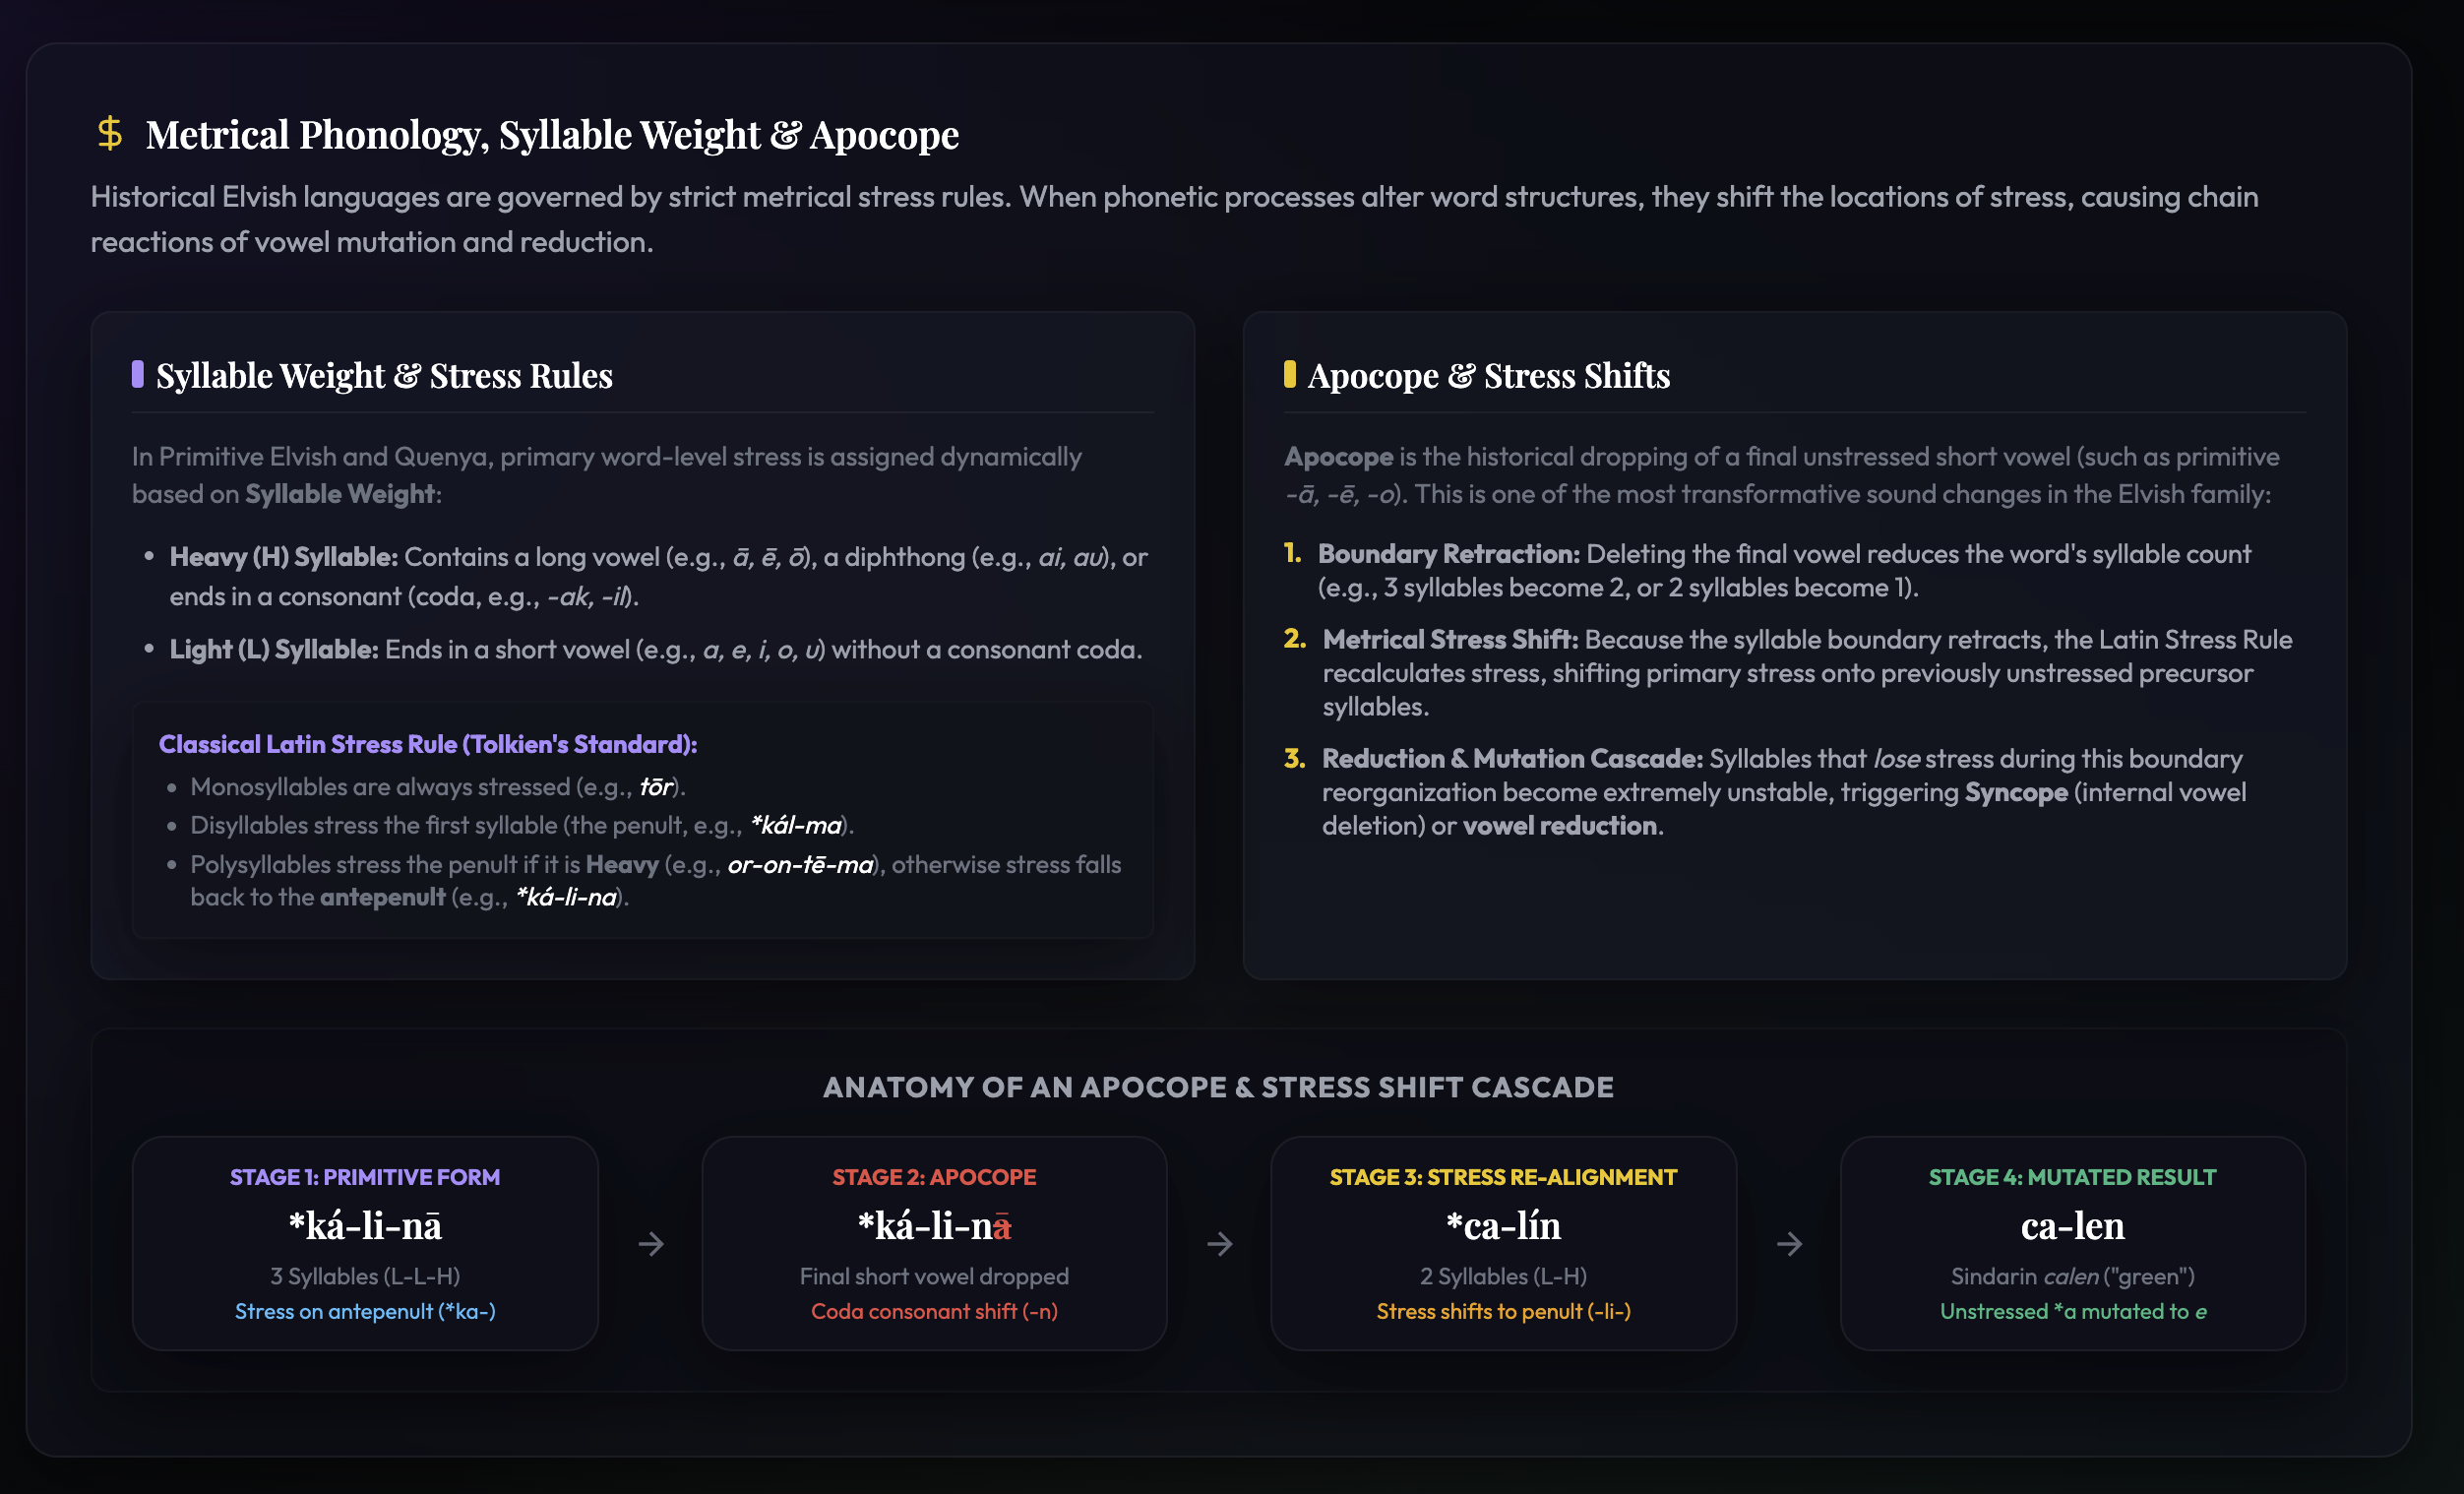Viewport: 2464px width, 1494px height.
Task: Click the Classical Latin Stress Rule heading
Action: click(428, 744)
